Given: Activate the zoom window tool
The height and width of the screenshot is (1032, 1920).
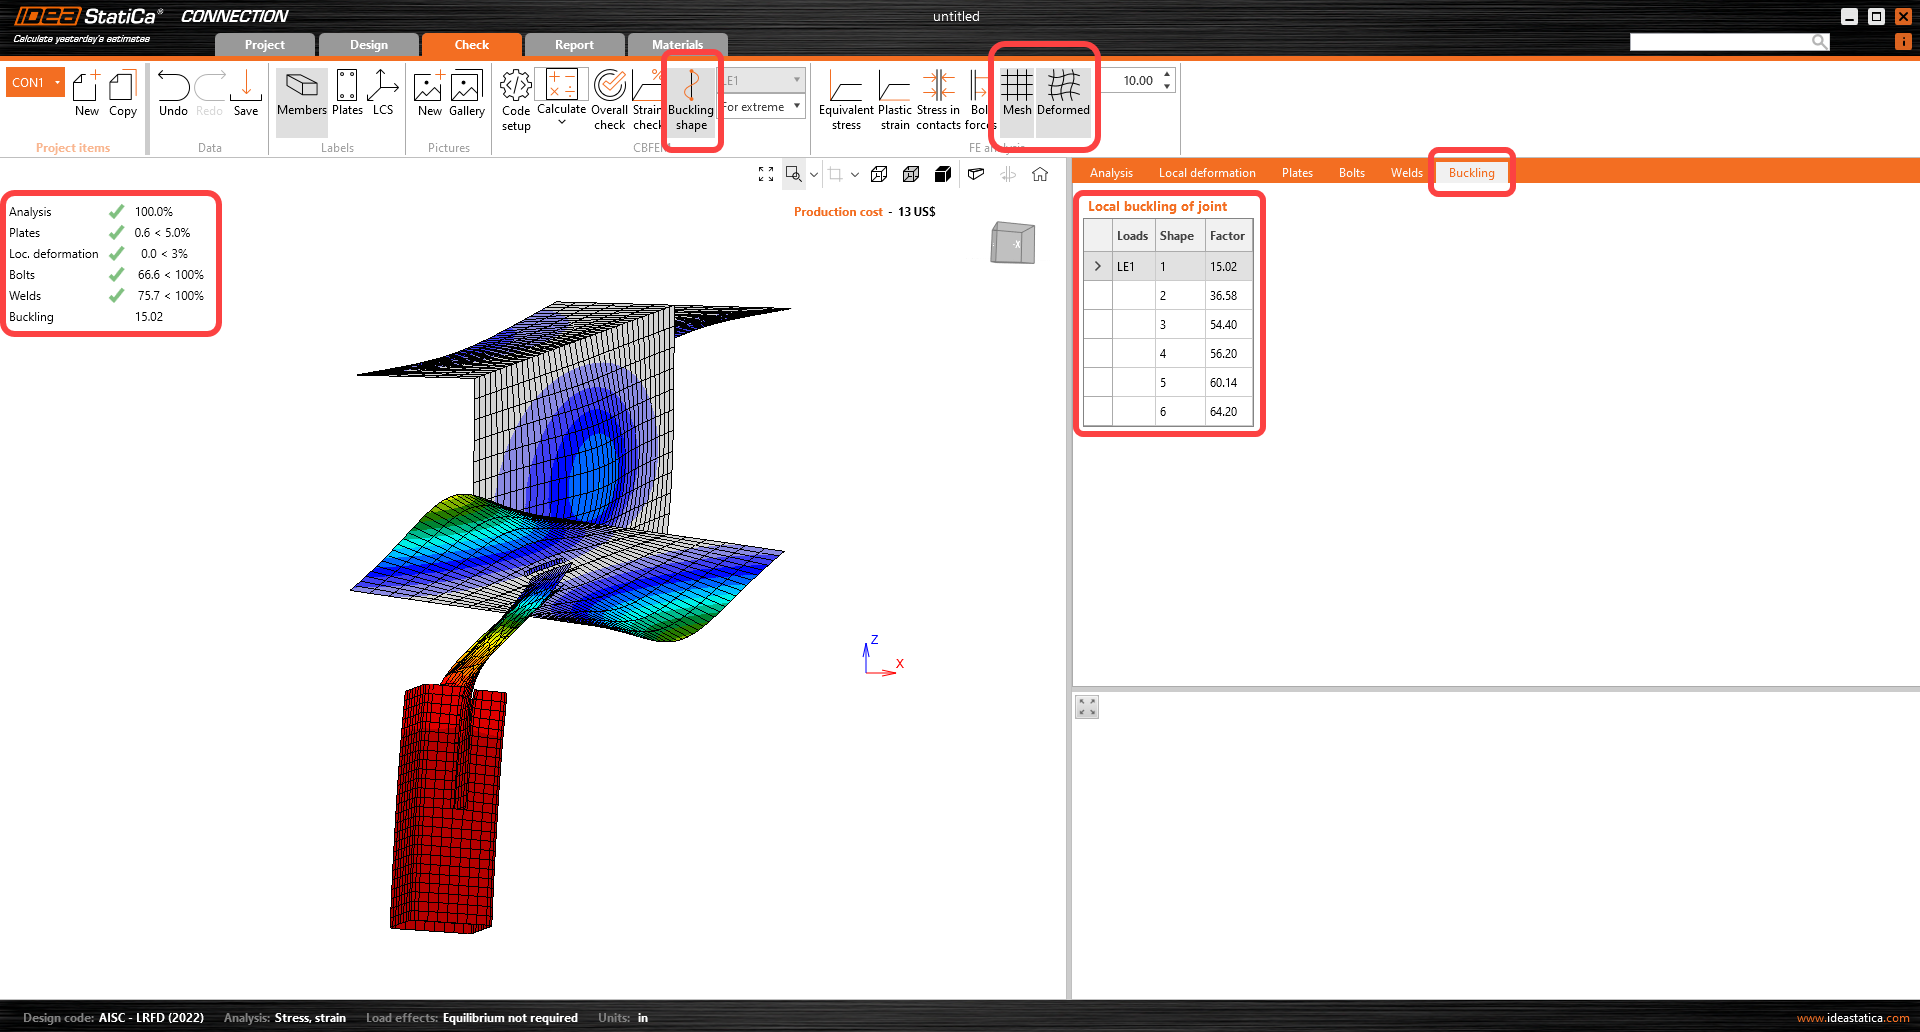Looking at the screenshot, I should 793,174.
